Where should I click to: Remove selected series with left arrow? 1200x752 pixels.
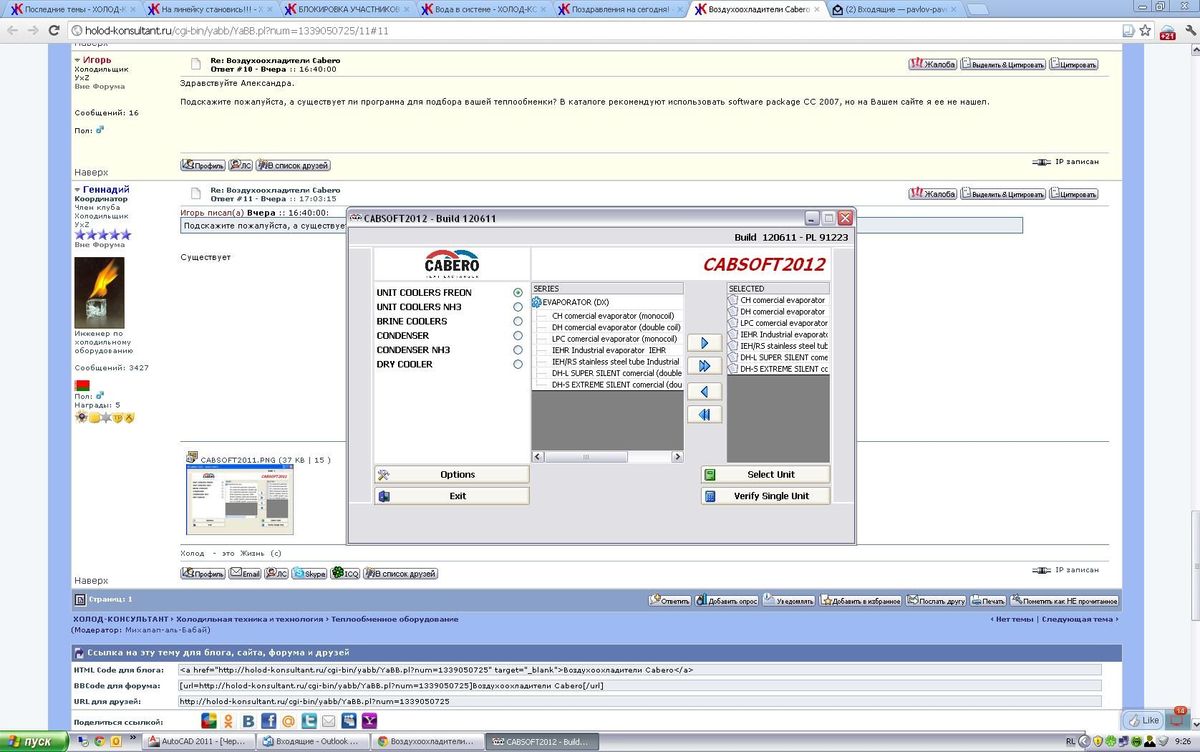pyautogui.click(x=705, y=391)
